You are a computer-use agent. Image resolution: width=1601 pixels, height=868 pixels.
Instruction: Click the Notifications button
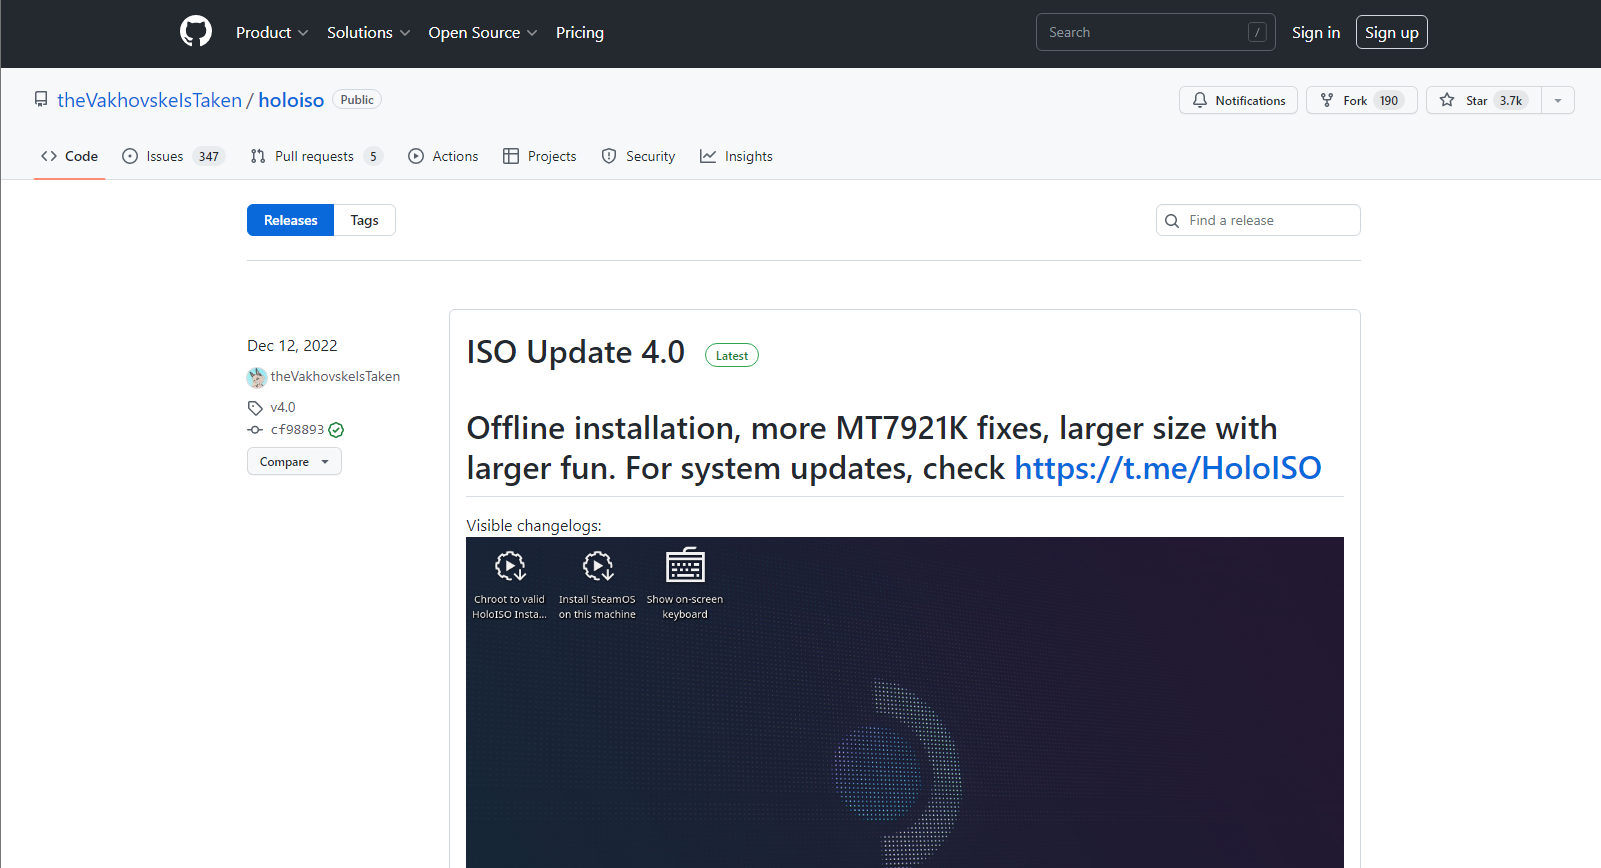[x=1238, y=100]
